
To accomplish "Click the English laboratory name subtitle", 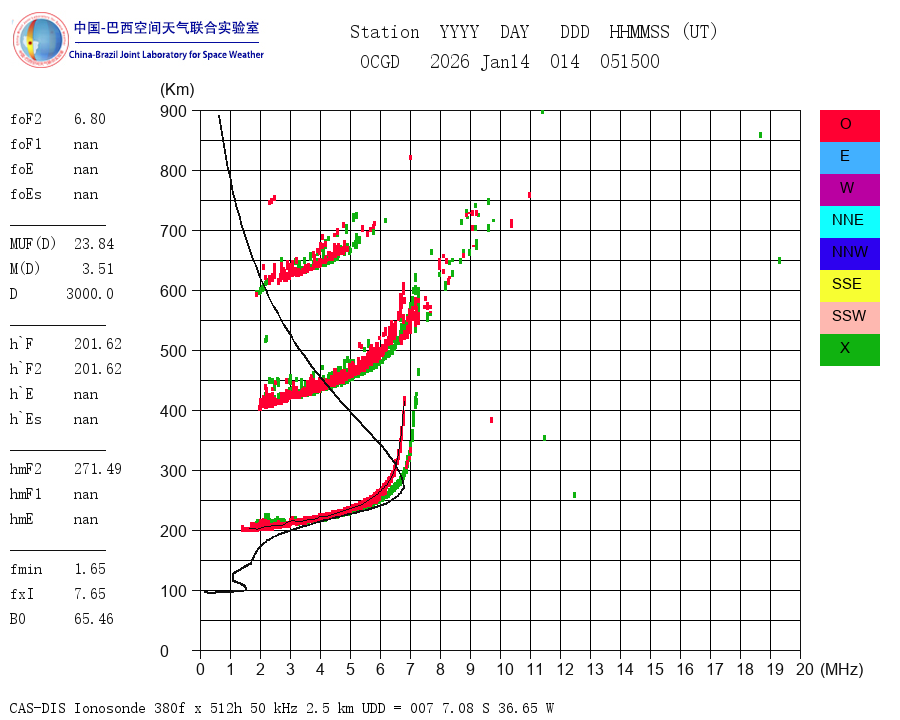I will 166,55.
